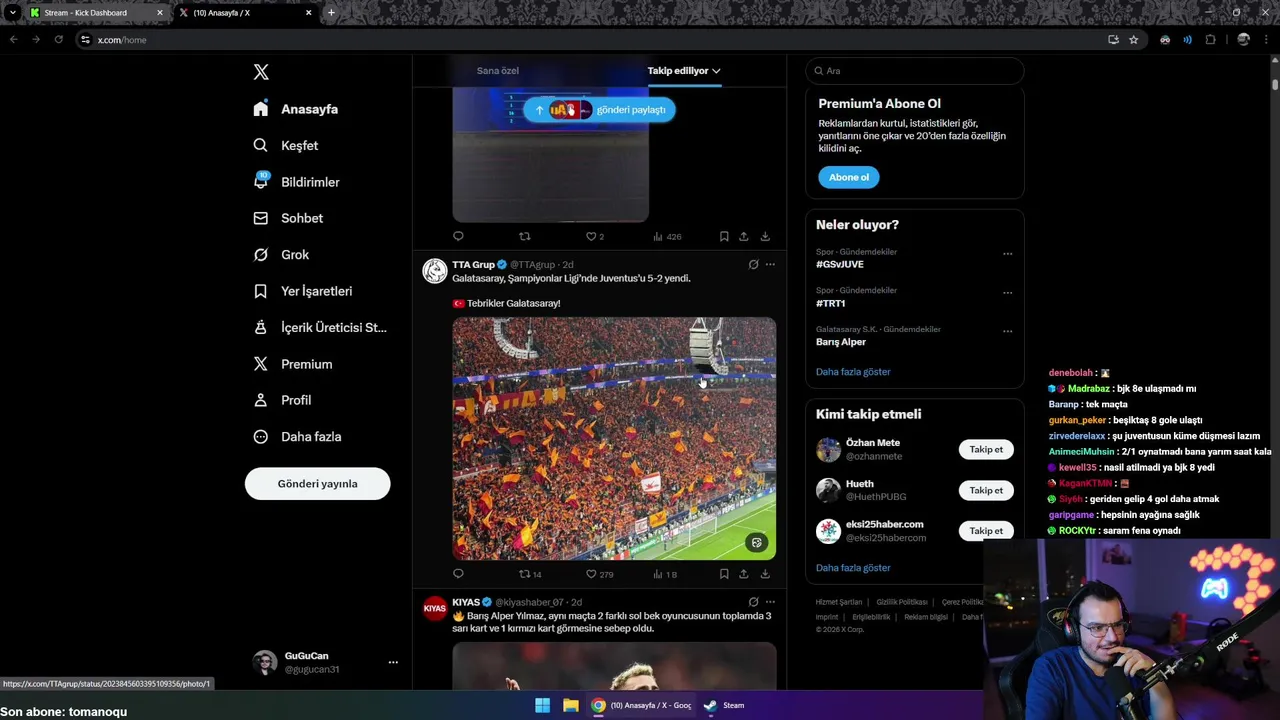Open a new browser tab

(331, 13)
